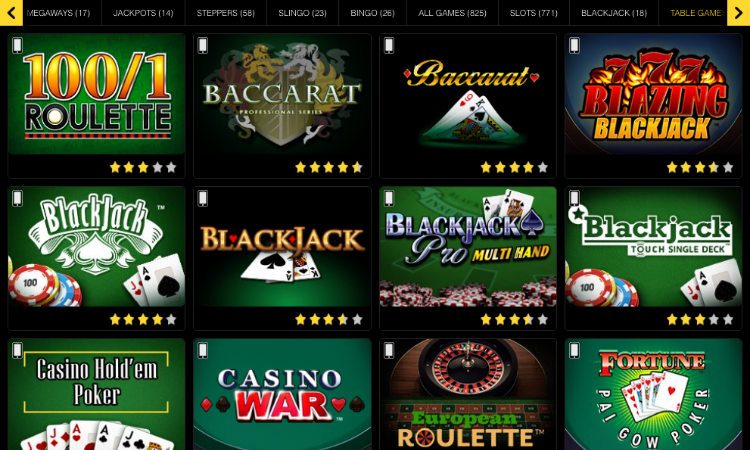
Task: Select the All Games (825) tab
Action: [452, 13]
